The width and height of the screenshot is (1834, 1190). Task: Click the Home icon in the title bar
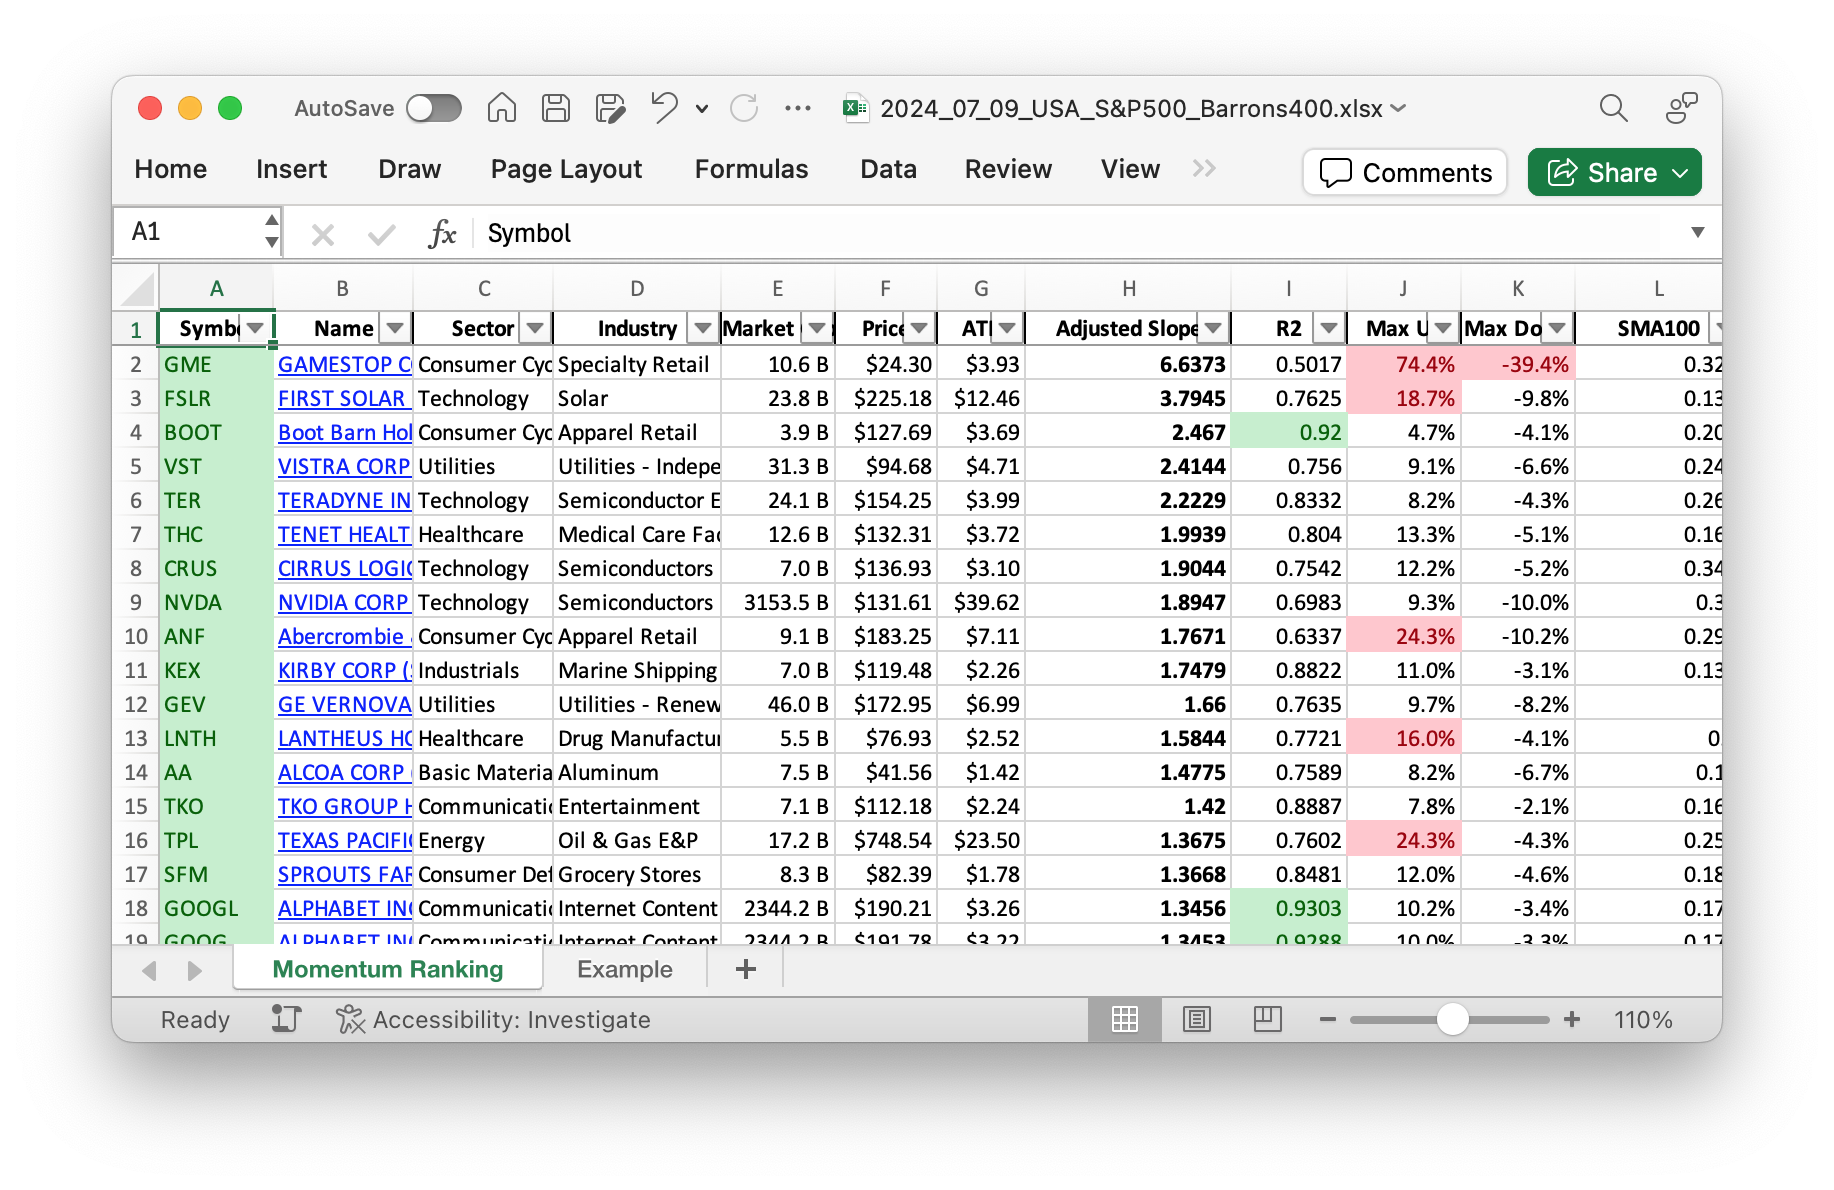[502, 108]
